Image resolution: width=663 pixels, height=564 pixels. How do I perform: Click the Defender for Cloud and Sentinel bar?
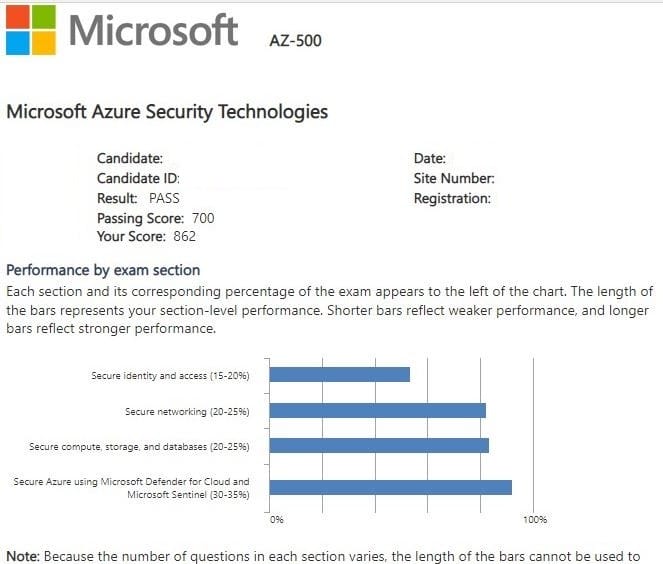[391, 487]
